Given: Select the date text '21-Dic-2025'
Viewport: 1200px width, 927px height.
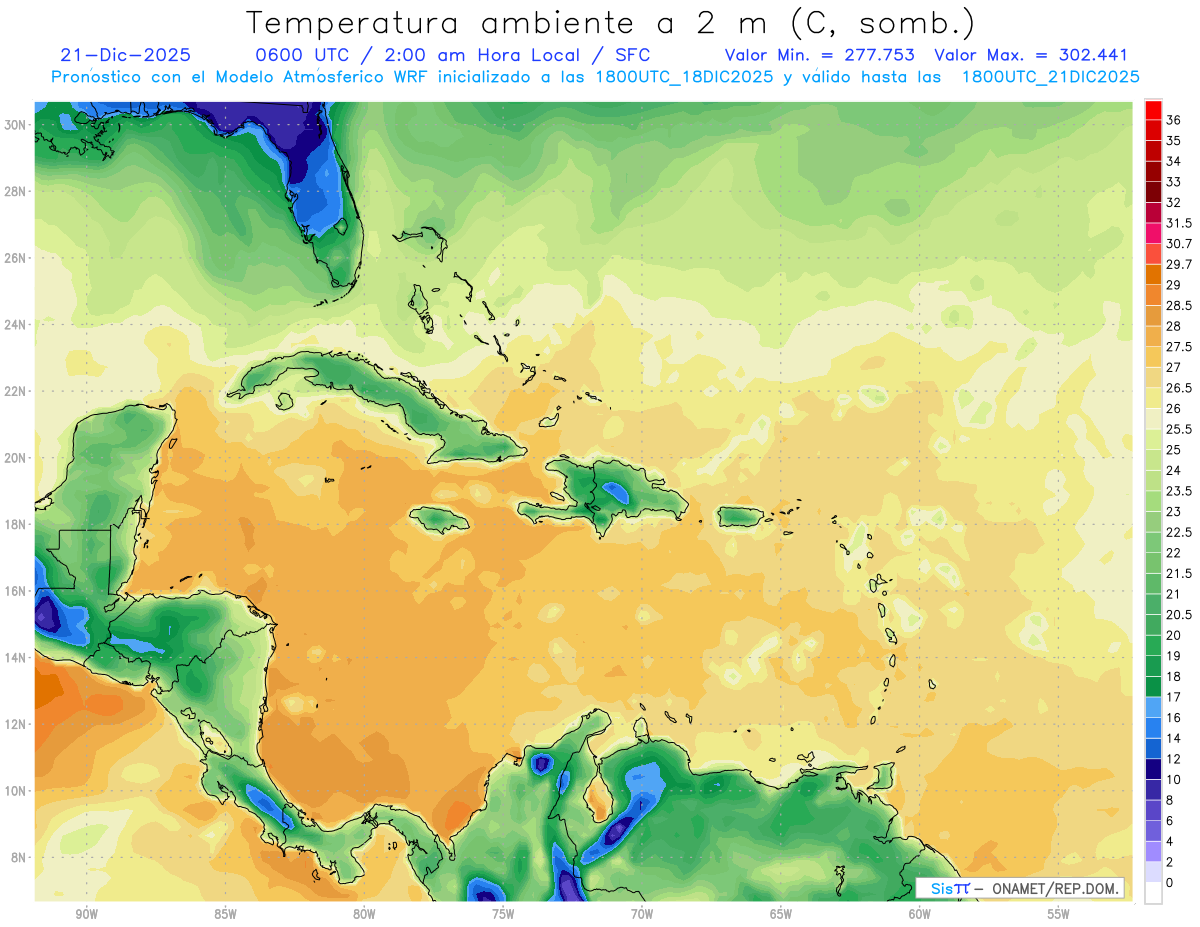Looking at the screenshot, I should tap(125, 55).
